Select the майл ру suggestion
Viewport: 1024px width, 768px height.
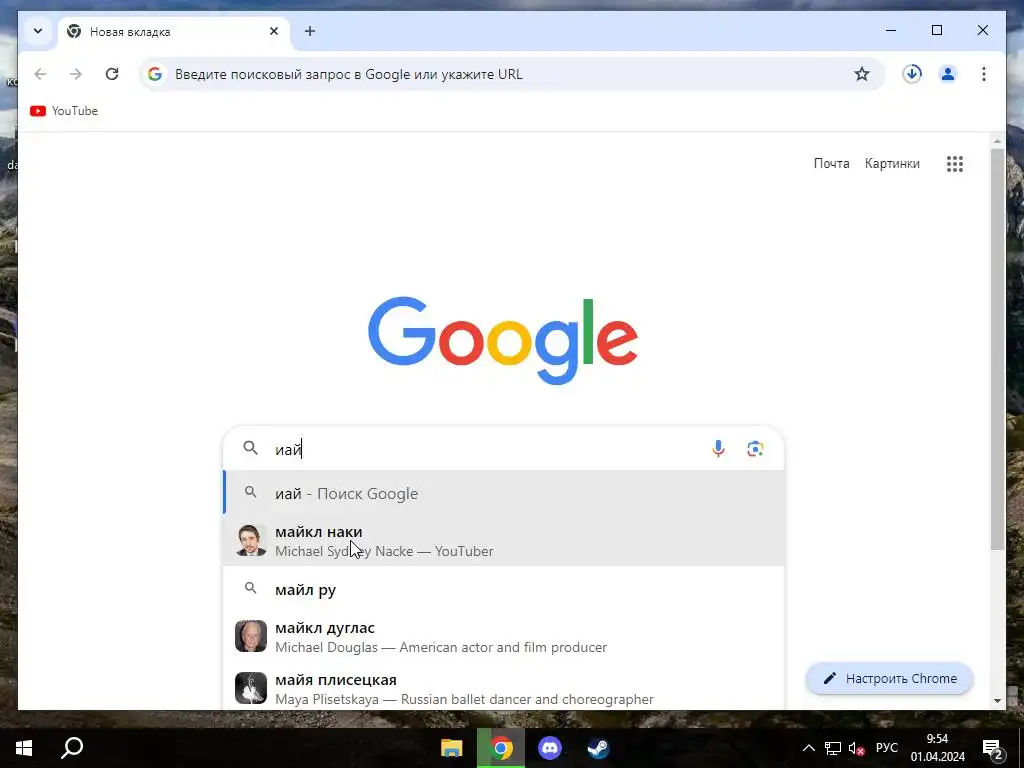click(x=503, y=590)
